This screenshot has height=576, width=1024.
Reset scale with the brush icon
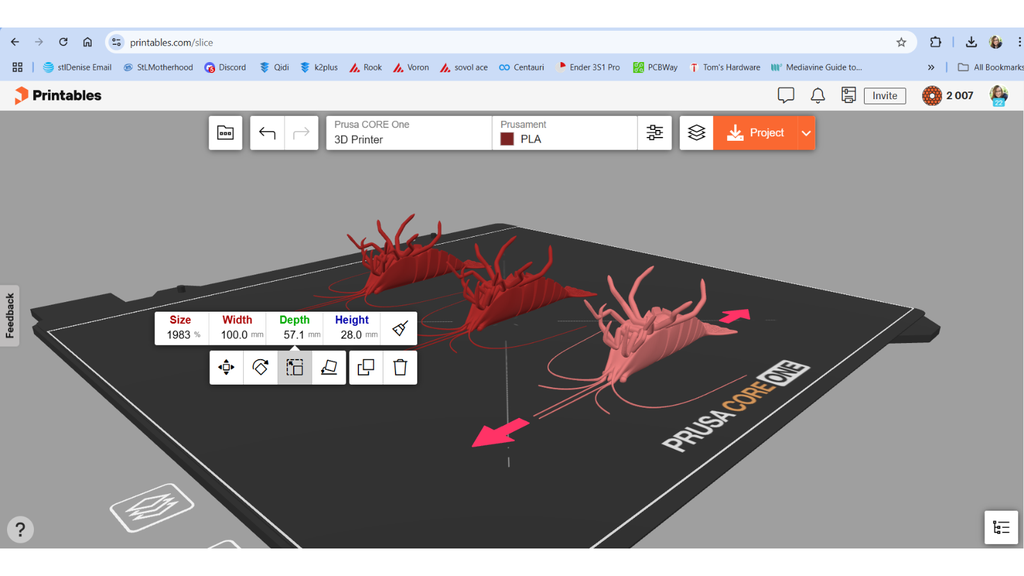400,328
